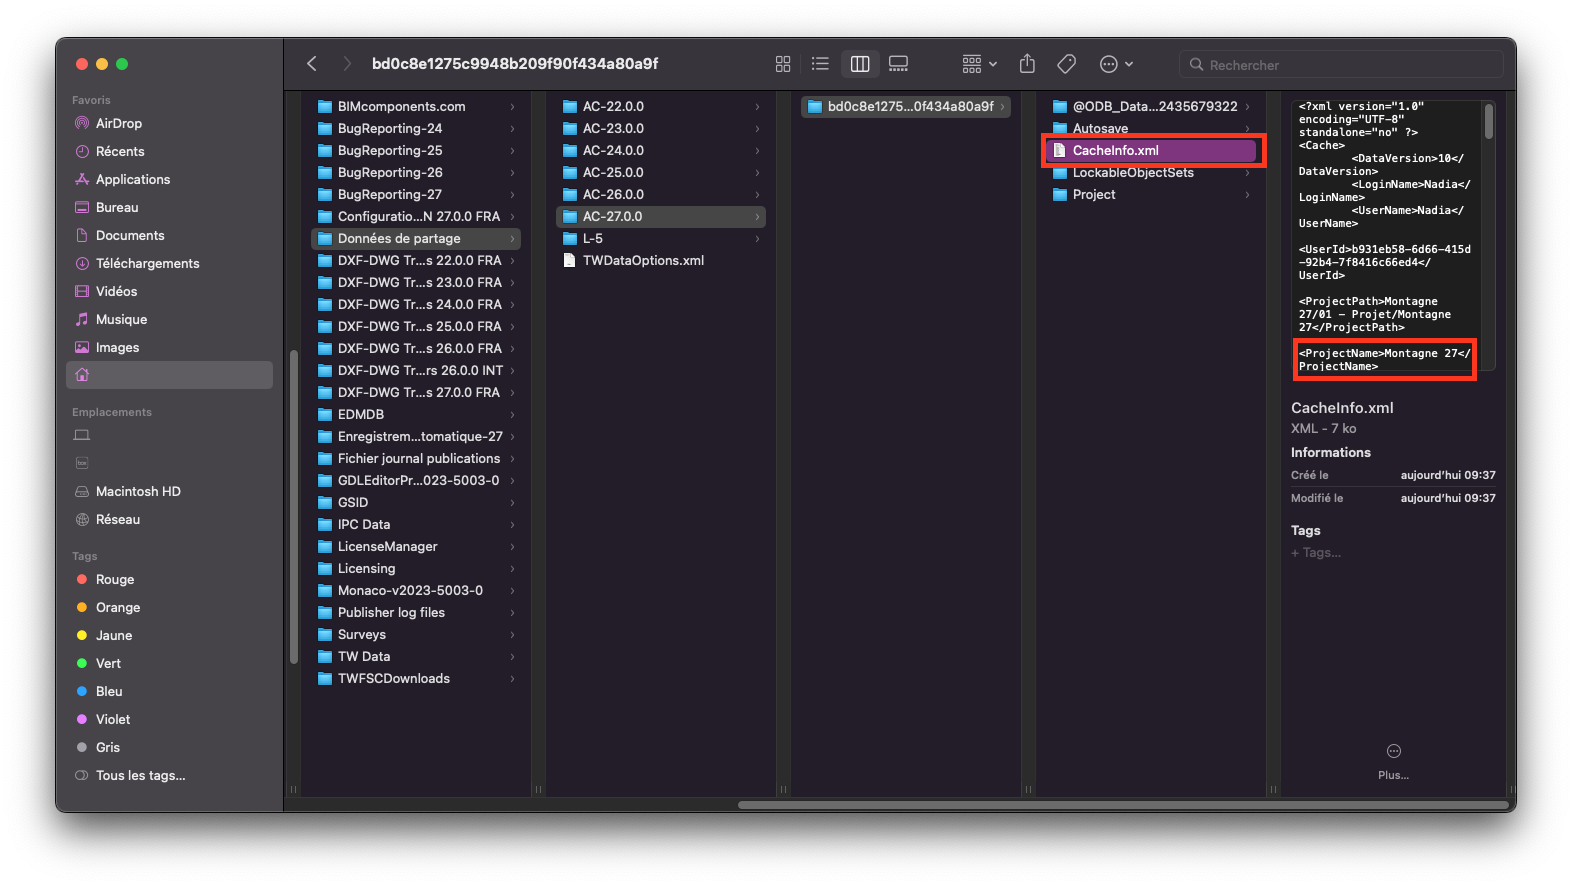Switch to list view
Image resolution: width=1572 pixels, height=886 pixels.
point(820,64)
